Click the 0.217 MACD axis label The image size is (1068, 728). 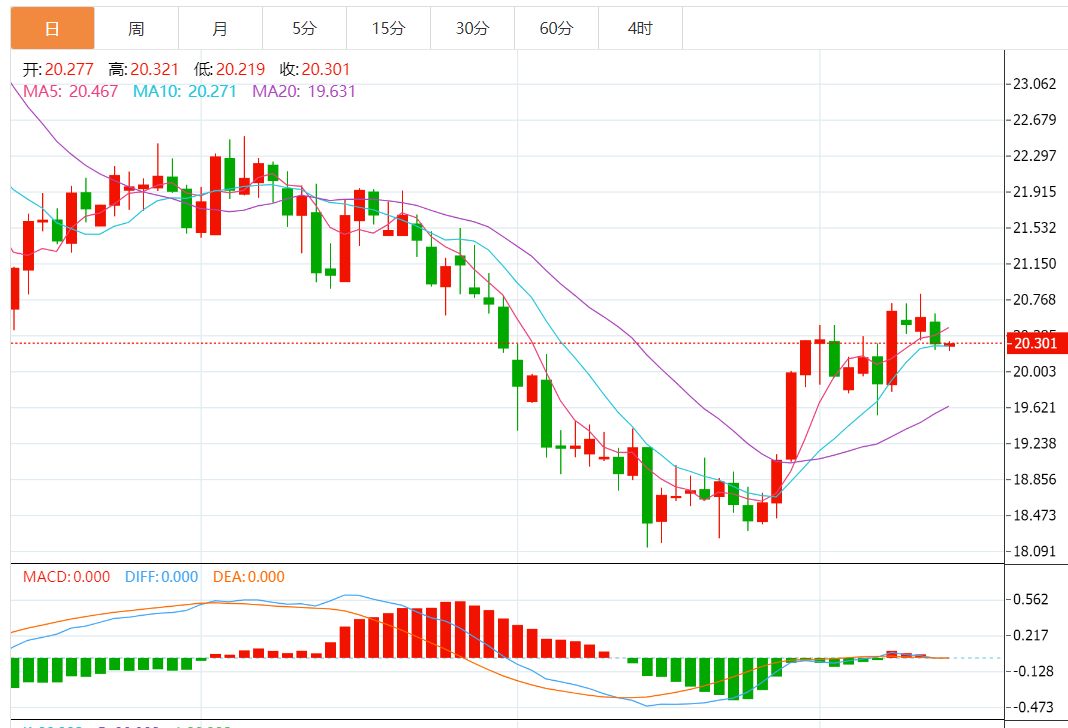1031,635
